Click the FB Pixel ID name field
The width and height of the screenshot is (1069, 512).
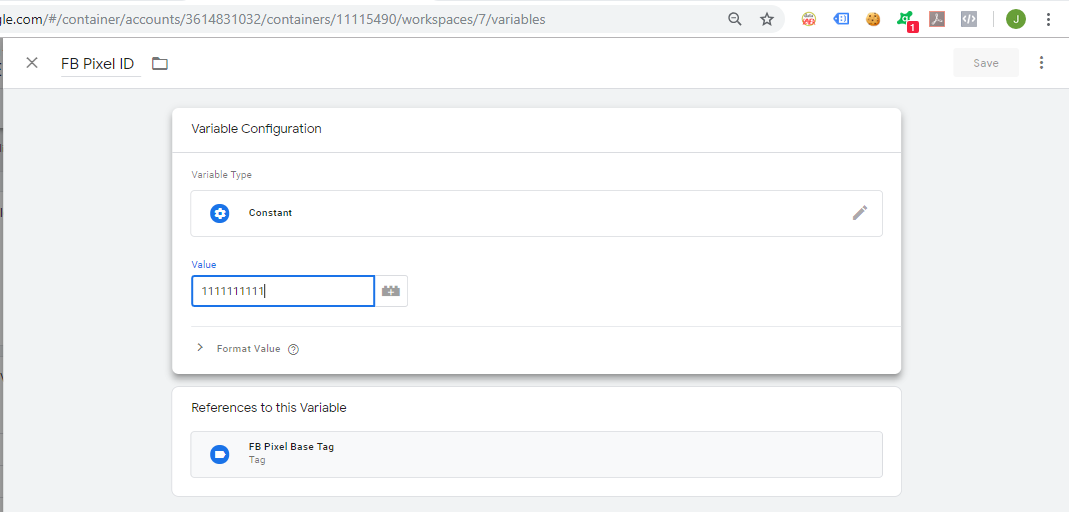coord(97,64)
